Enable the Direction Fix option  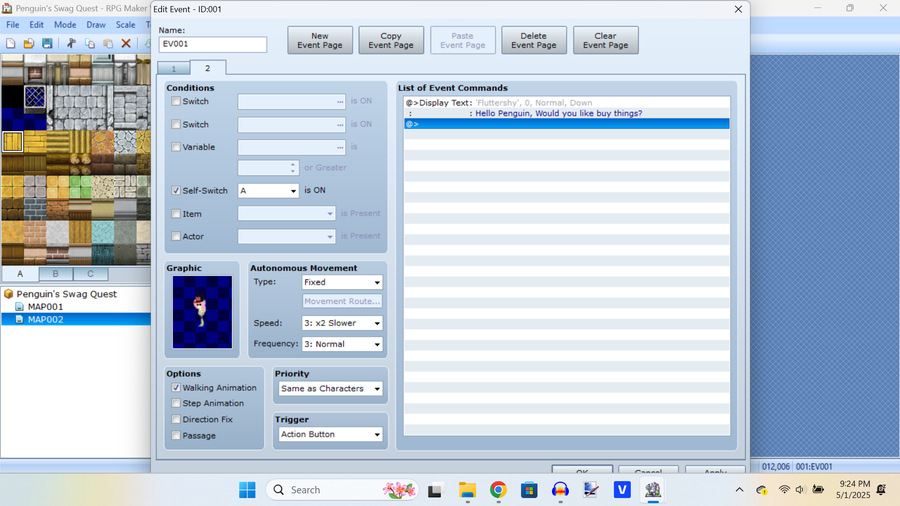176,419
